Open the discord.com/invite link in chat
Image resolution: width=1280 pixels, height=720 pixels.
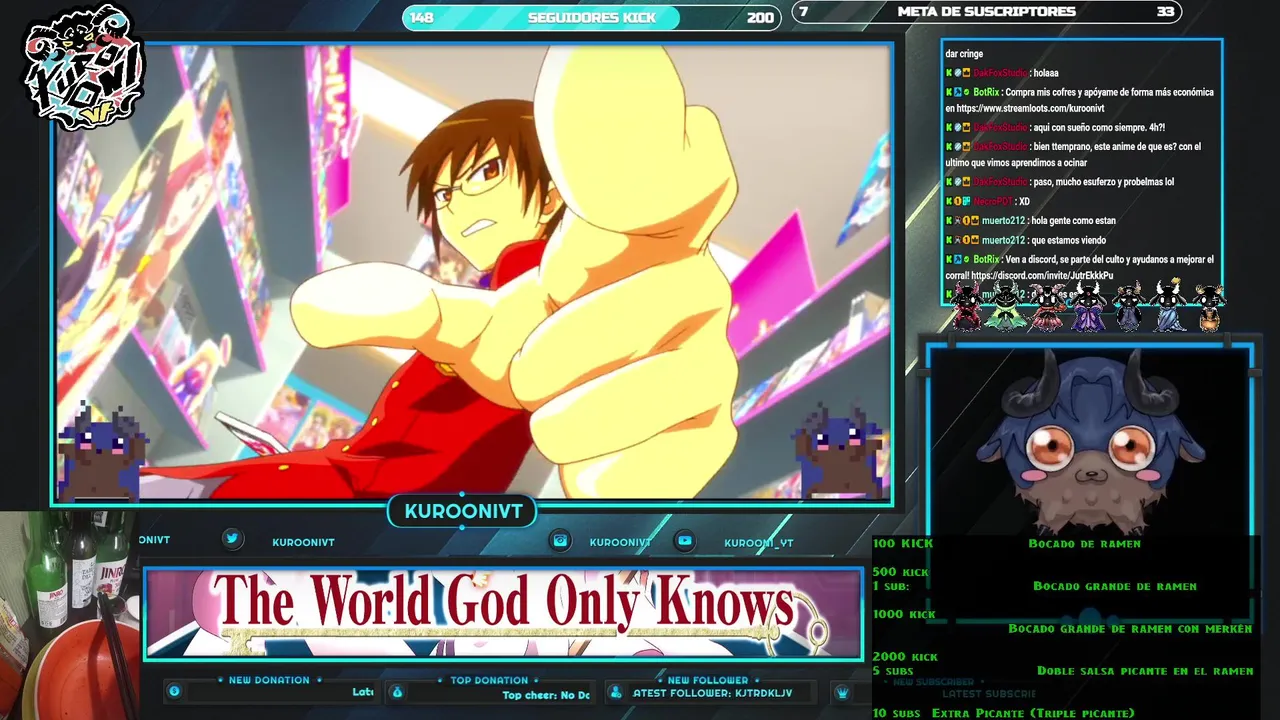[1041, 275]
